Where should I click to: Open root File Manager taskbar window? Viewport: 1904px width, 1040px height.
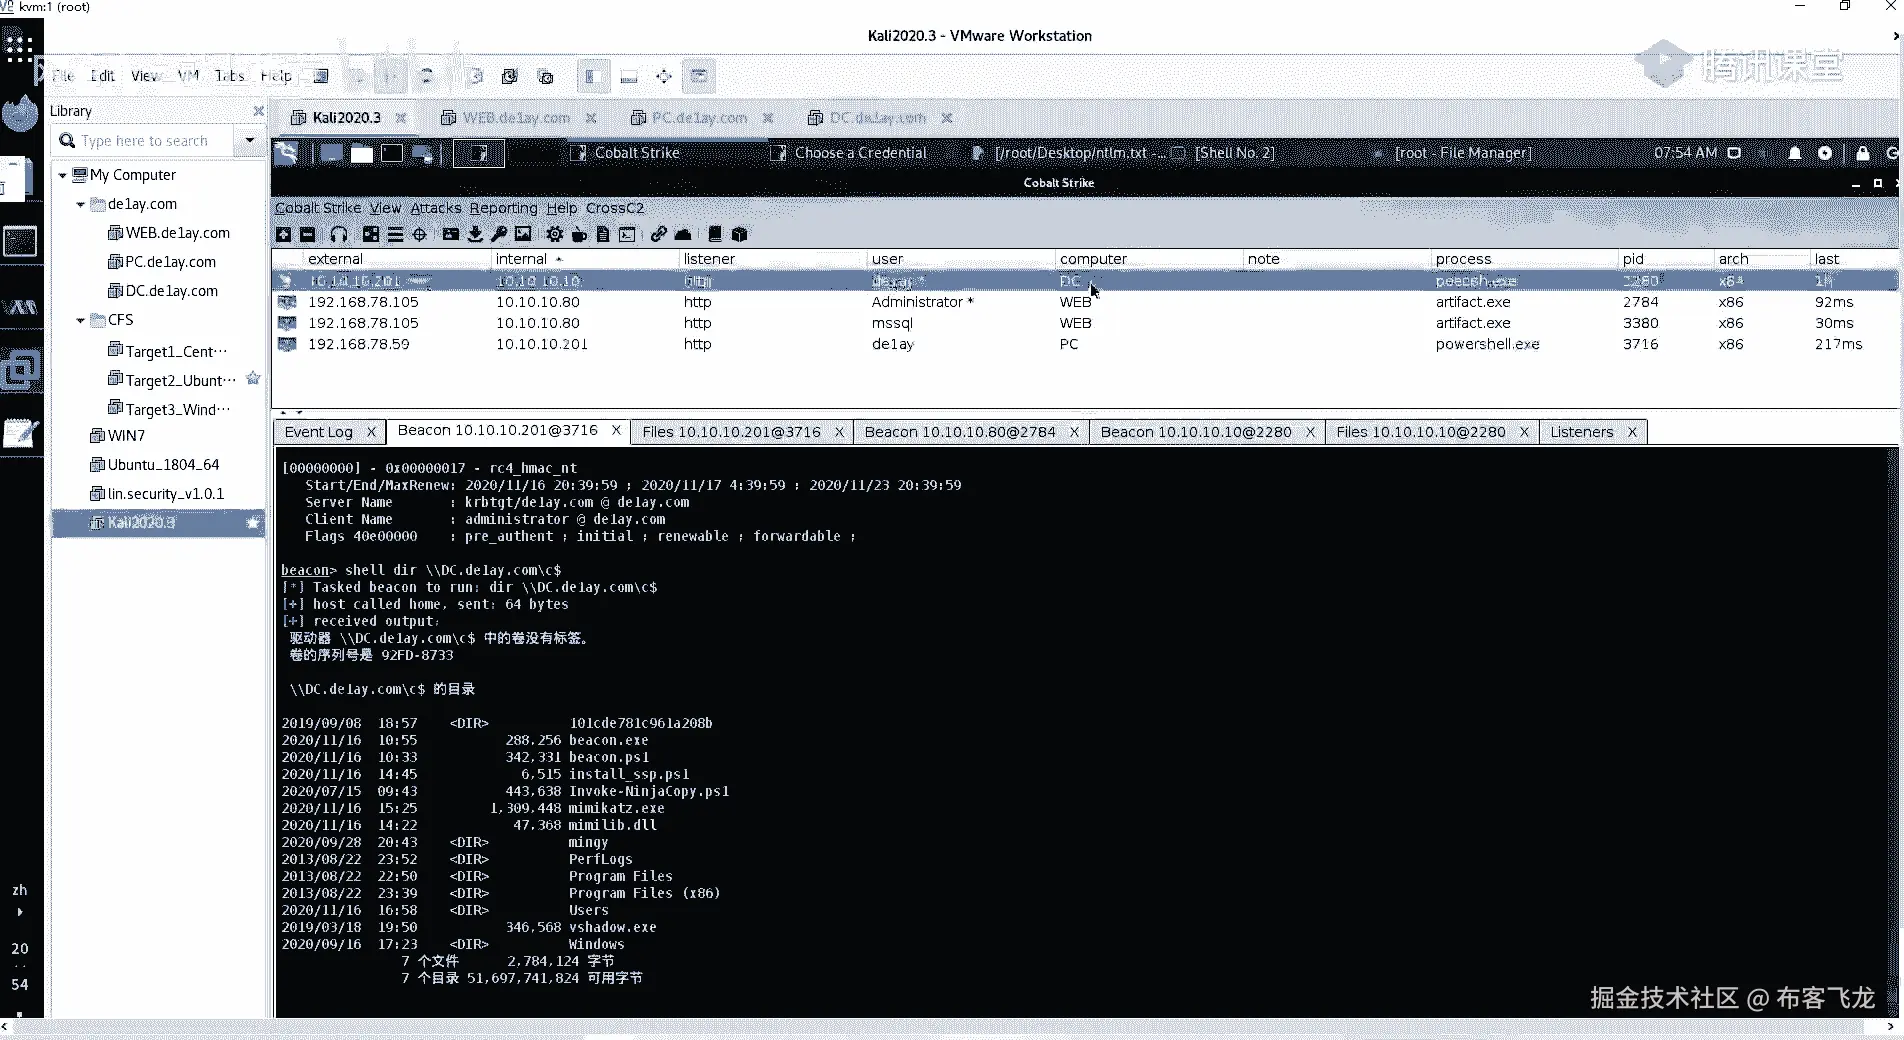1453,153
